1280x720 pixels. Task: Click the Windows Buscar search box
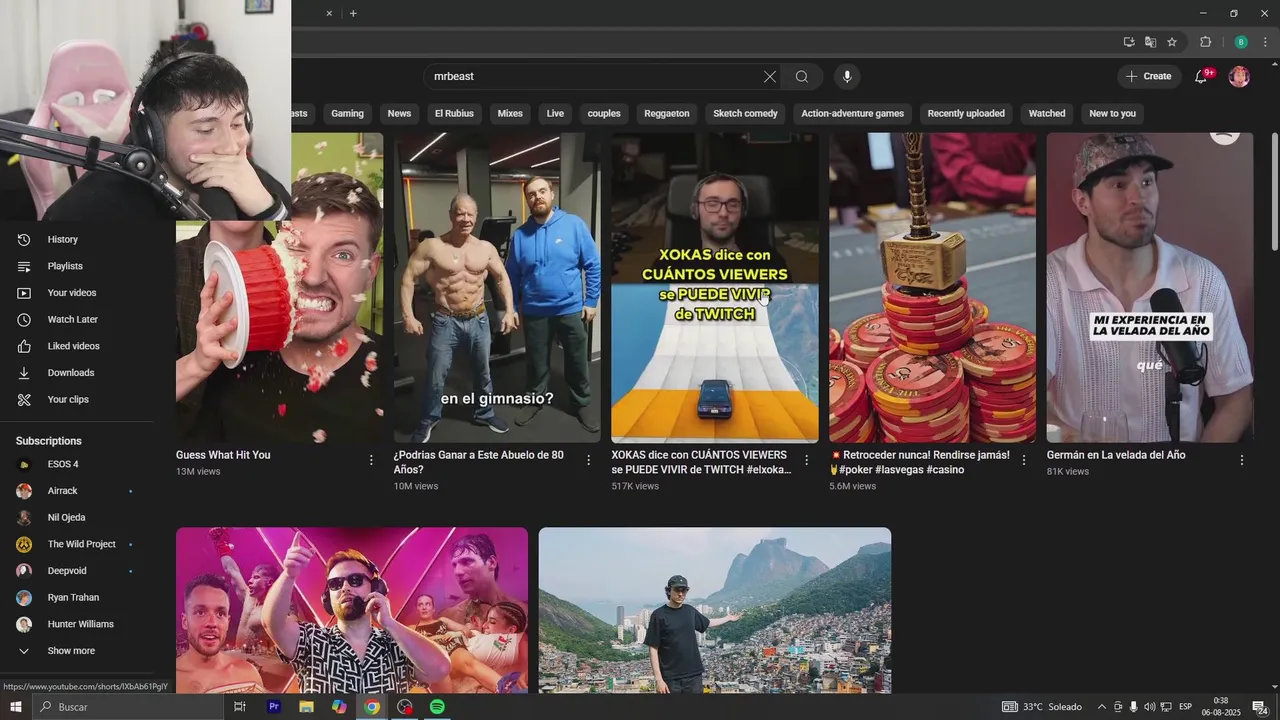(128, 707)
